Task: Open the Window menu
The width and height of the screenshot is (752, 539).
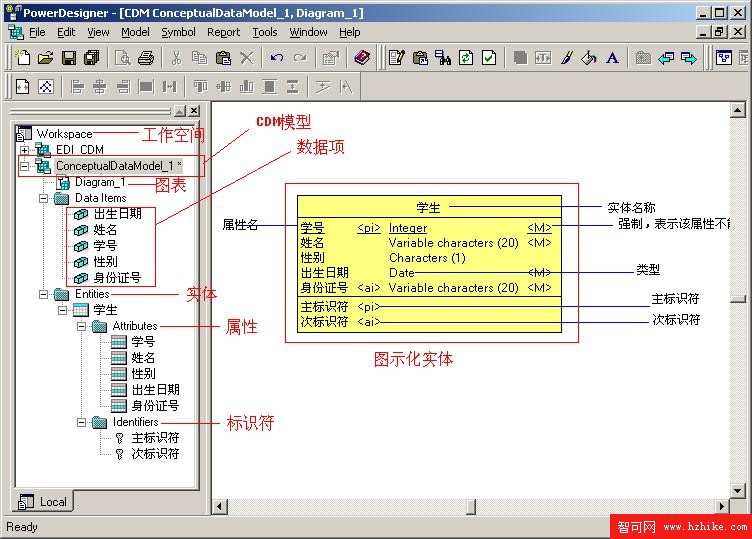Action: tap(308, 32)
